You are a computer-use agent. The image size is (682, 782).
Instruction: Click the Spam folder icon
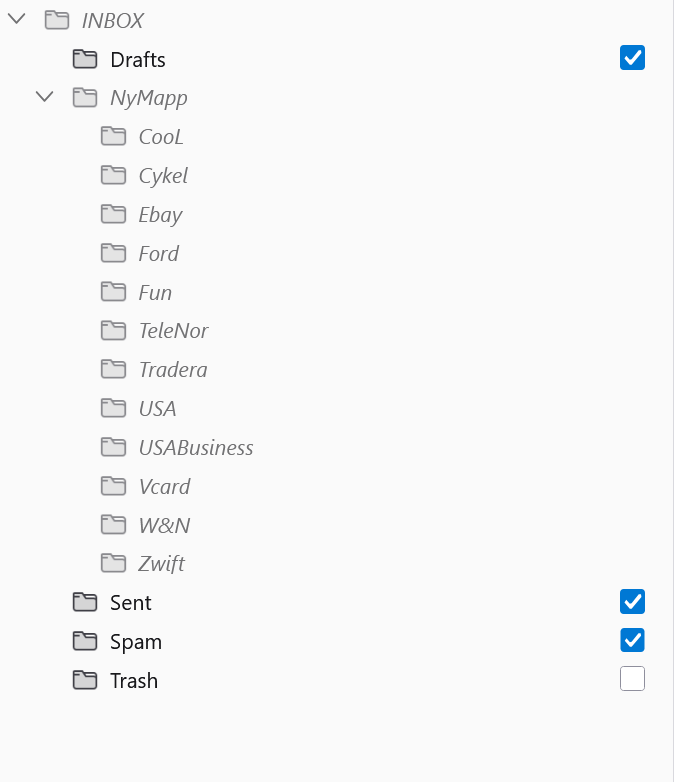point(85,641)
